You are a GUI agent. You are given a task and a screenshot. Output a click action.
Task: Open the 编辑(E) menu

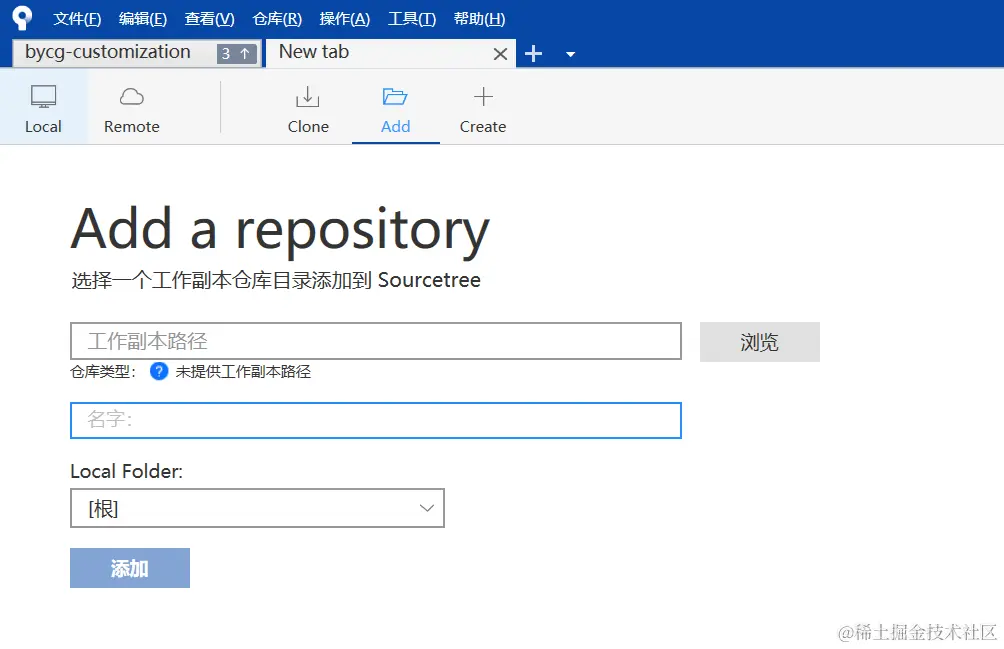[143, 19]
